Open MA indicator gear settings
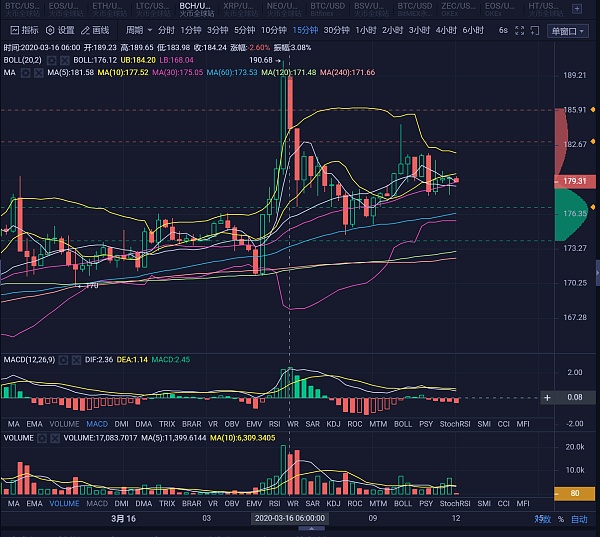The width and height of the screenshot is (600, 537). point(26,72)
